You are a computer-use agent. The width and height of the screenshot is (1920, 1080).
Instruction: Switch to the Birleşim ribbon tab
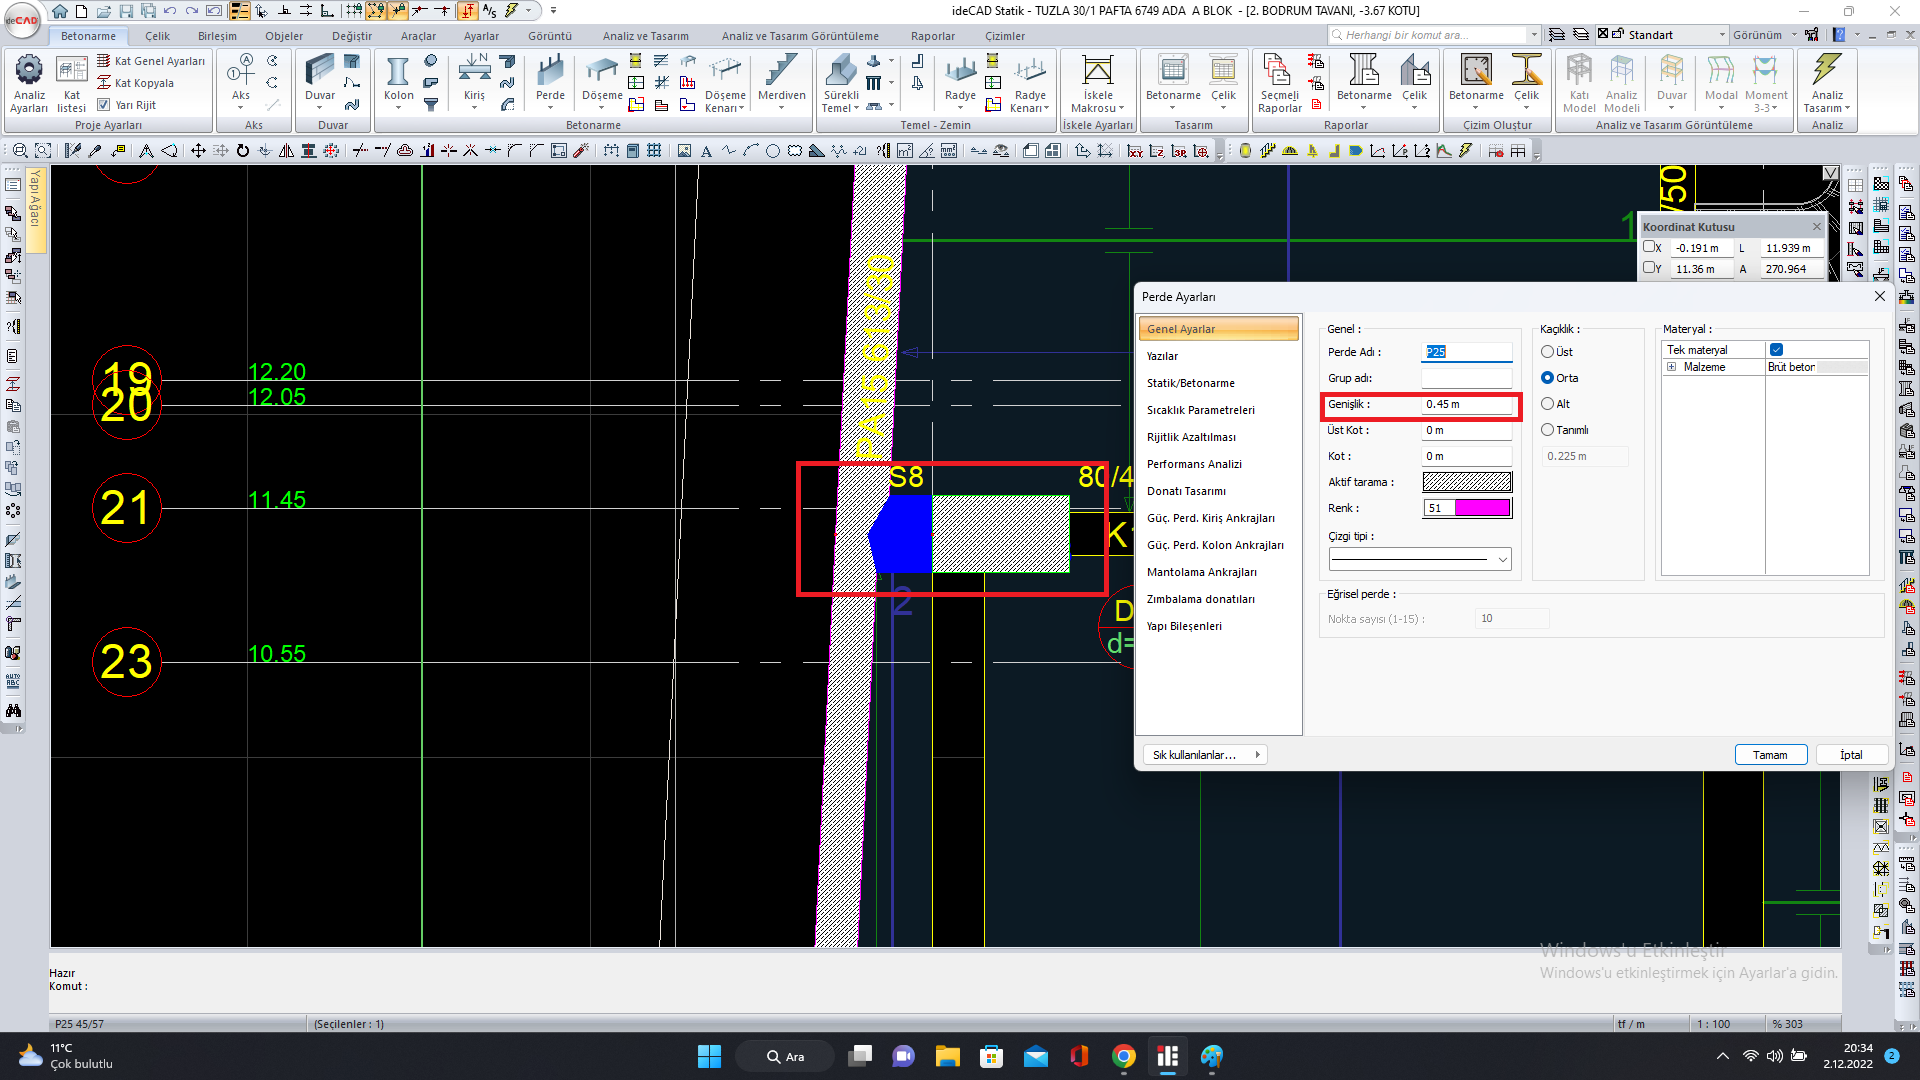click(217, 36)
